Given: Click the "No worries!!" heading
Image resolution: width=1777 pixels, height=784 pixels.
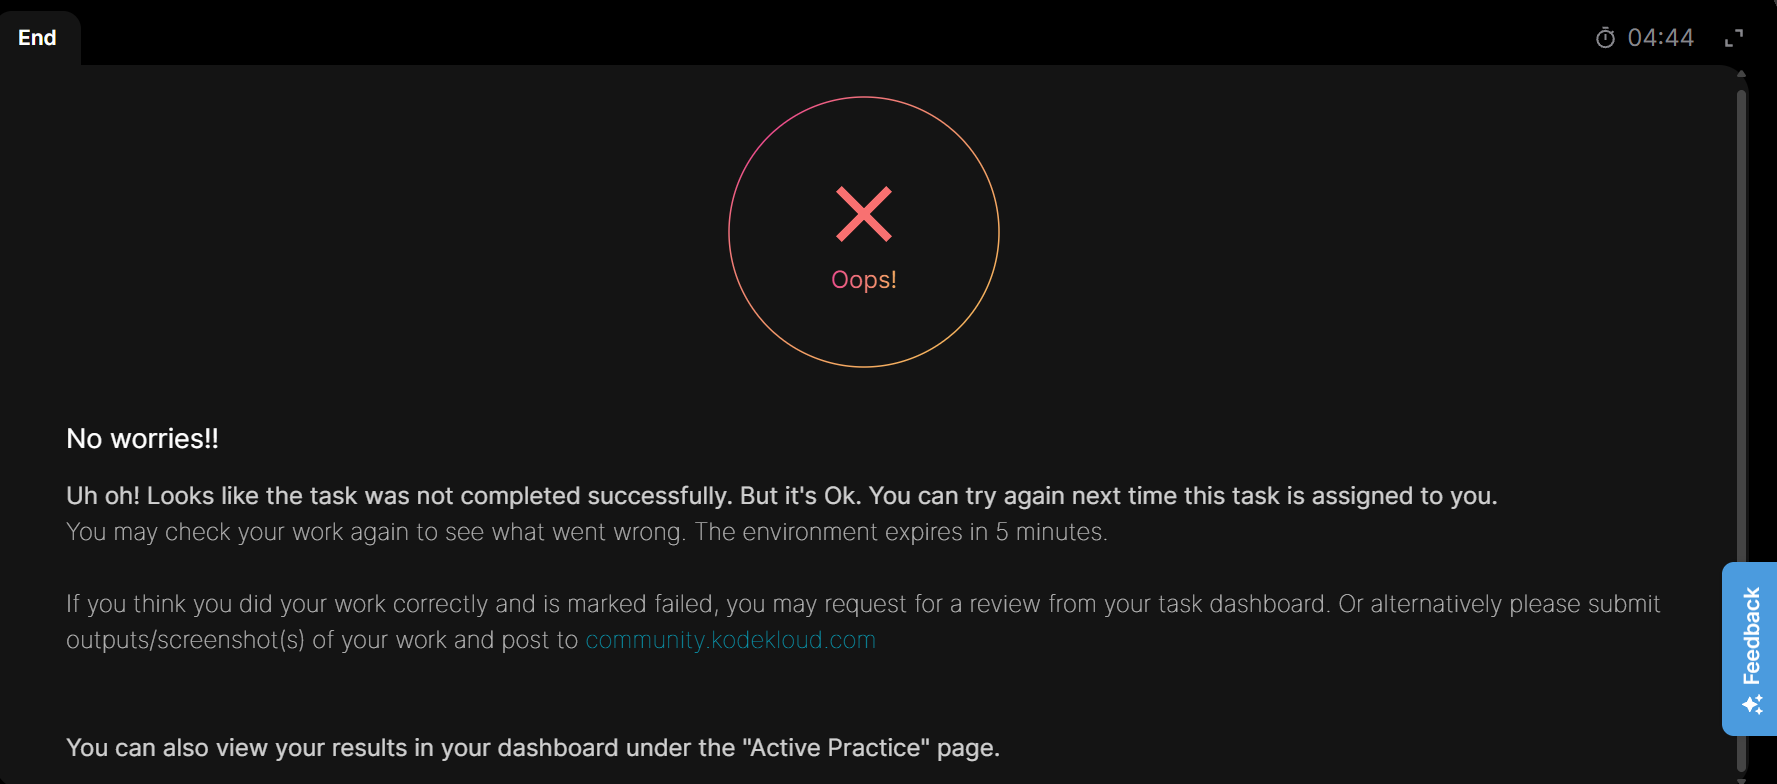Looking at the screenshot, I should point(142,439).
